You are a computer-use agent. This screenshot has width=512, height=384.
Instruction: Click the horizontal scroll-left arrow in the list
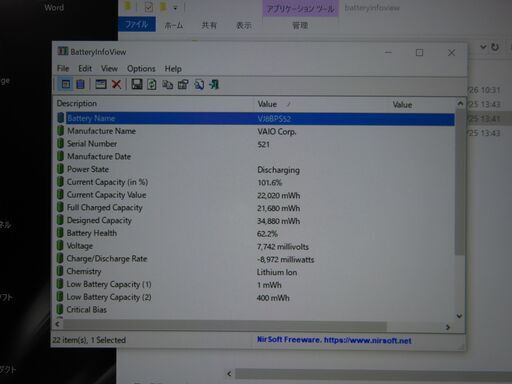[58, 324]
